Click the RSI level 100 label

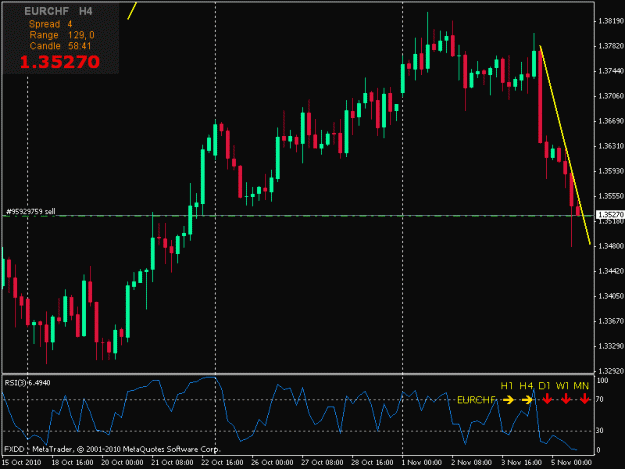click(x=603, y=381)
